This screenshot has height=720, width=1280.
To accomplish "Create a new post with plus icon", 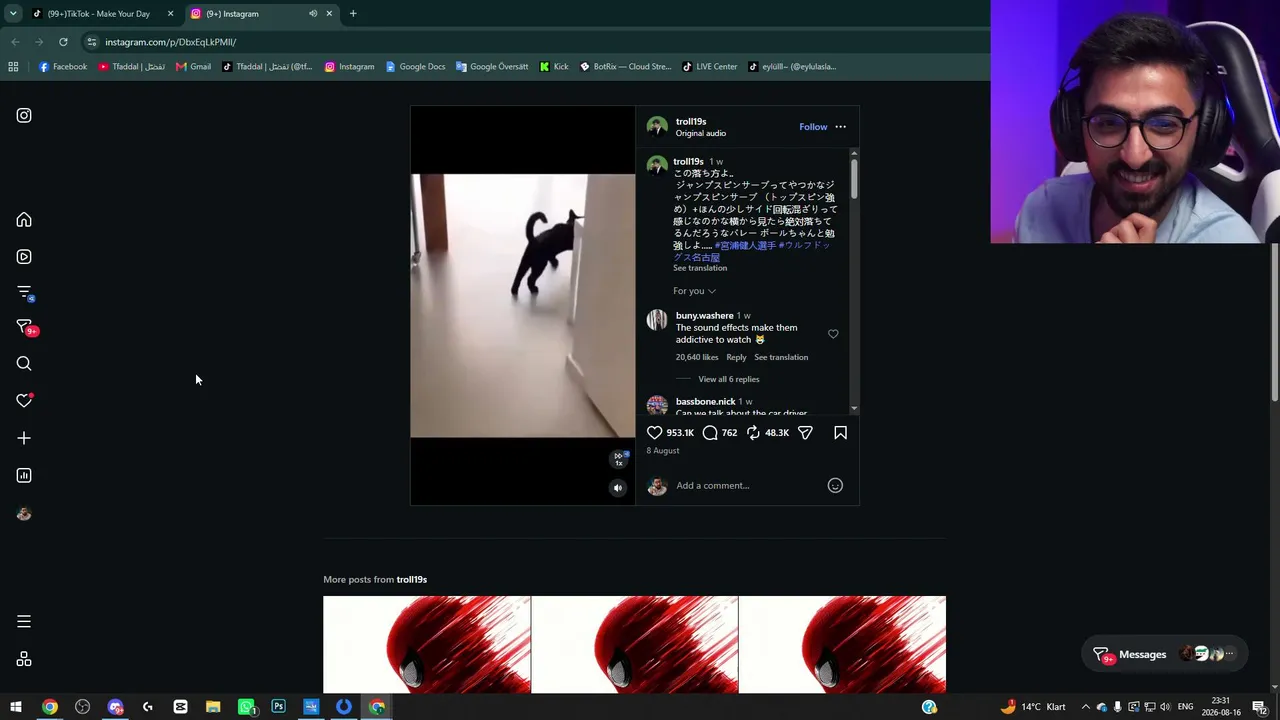I will 24,438.
